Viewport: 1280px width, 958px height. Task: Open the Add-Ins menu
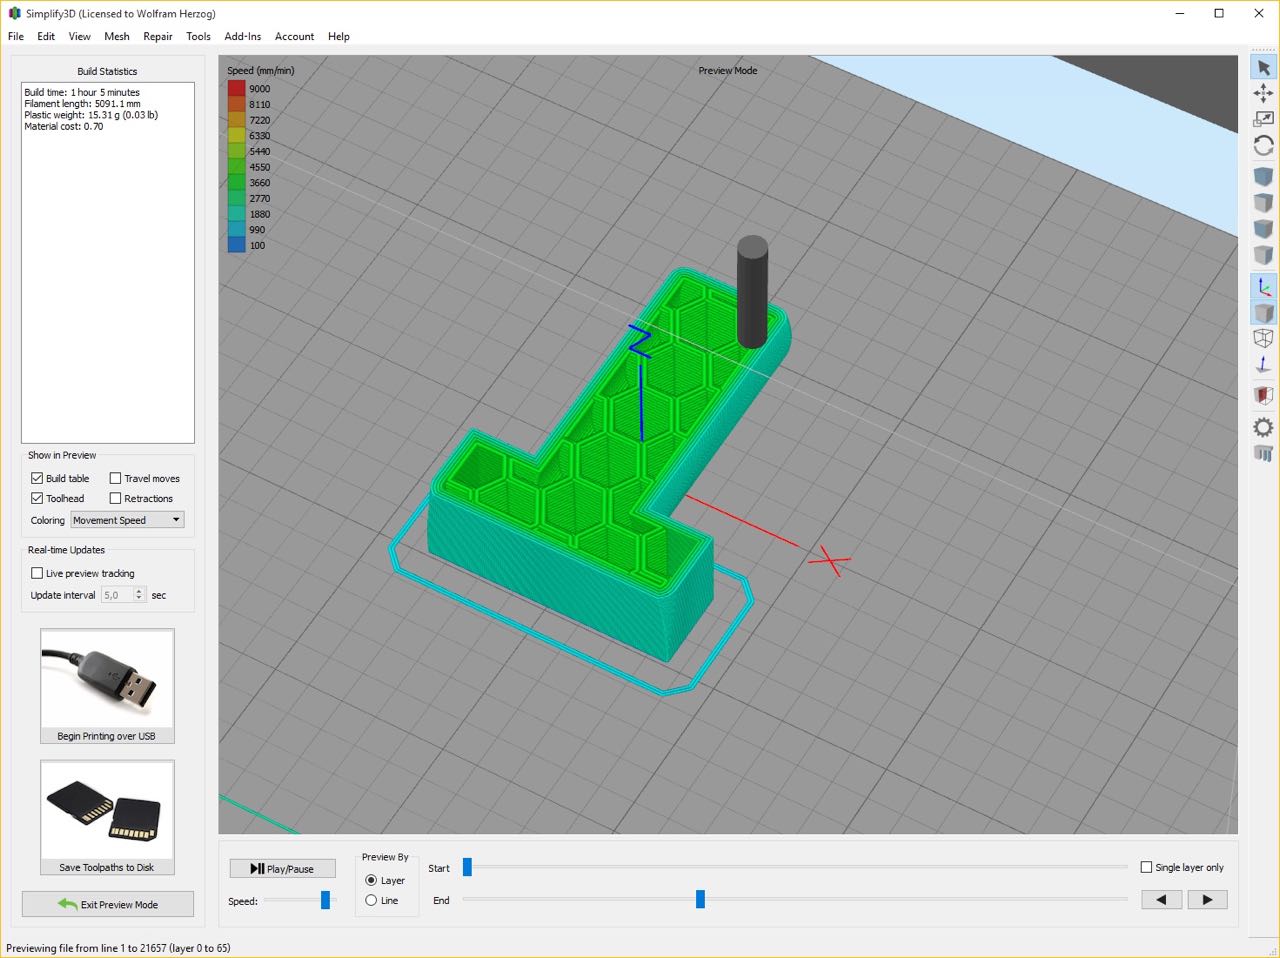tap(242, 37)
